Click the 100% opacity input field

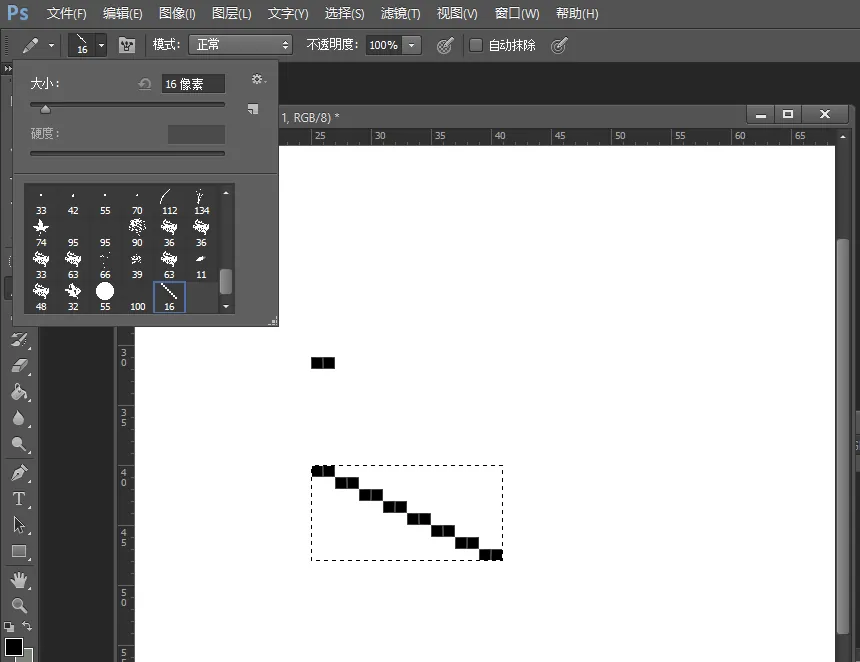[384, 45]
